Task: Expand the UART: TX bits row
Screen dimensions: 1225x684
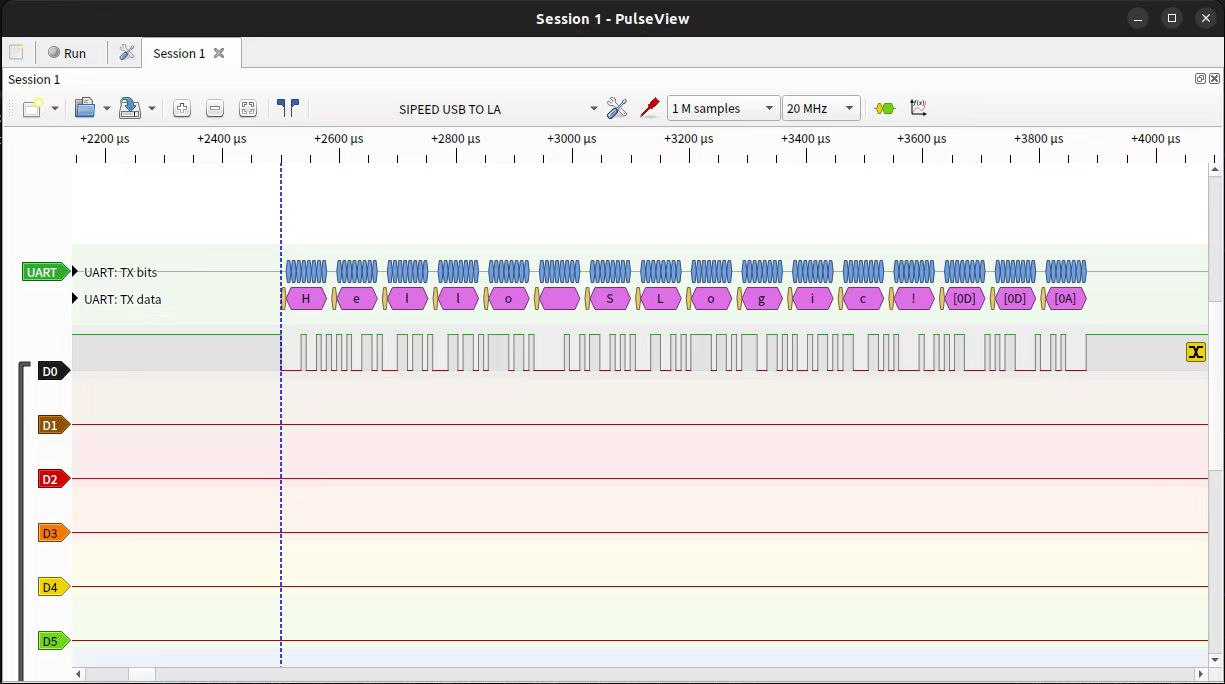Action: coord(75,272)
